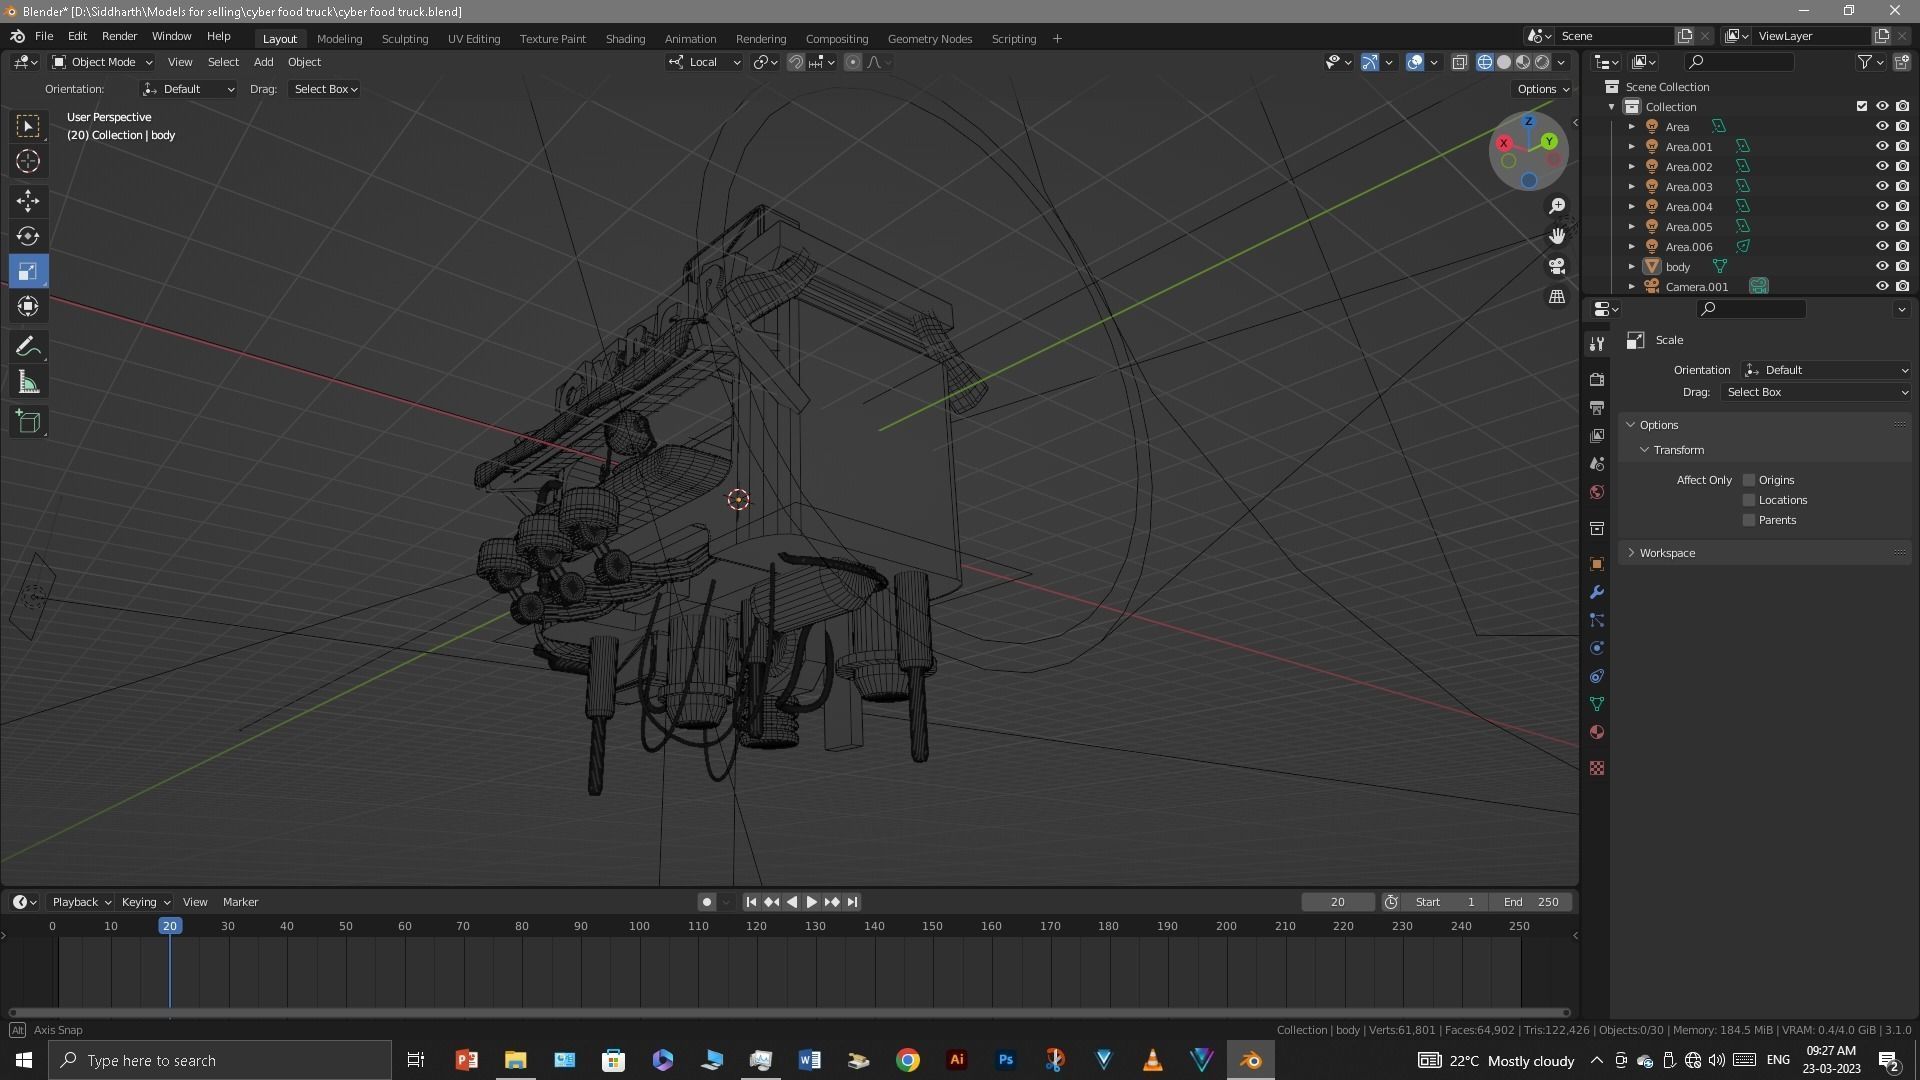Image resolution: width=1920 pixels, height=1080 pixels.
Task: Switch to the Geometry Nodes workspace tab
Action: coord(929,39)
